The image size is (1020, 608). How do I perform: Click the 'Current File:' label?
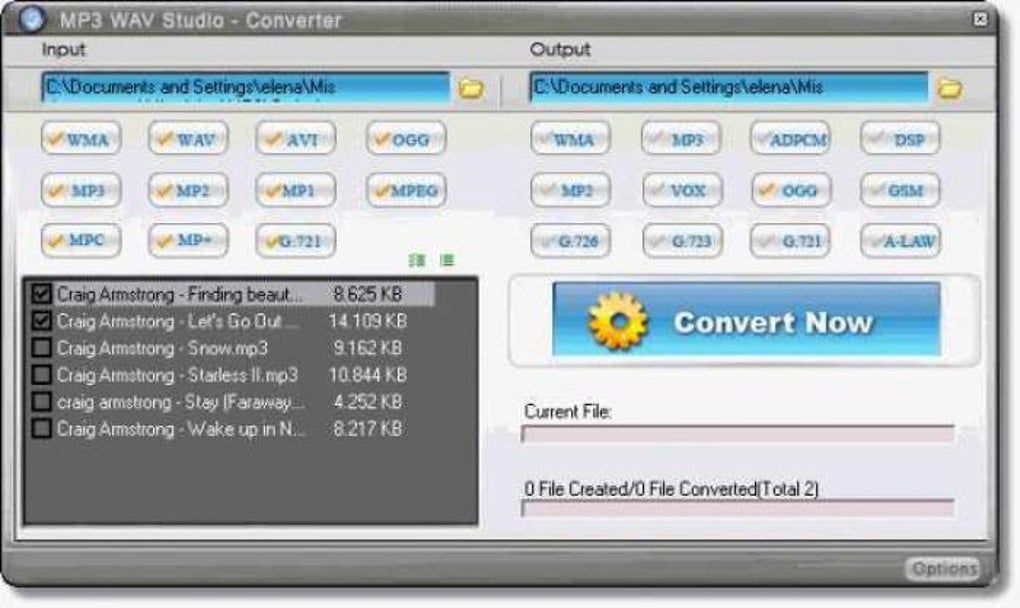568,412
